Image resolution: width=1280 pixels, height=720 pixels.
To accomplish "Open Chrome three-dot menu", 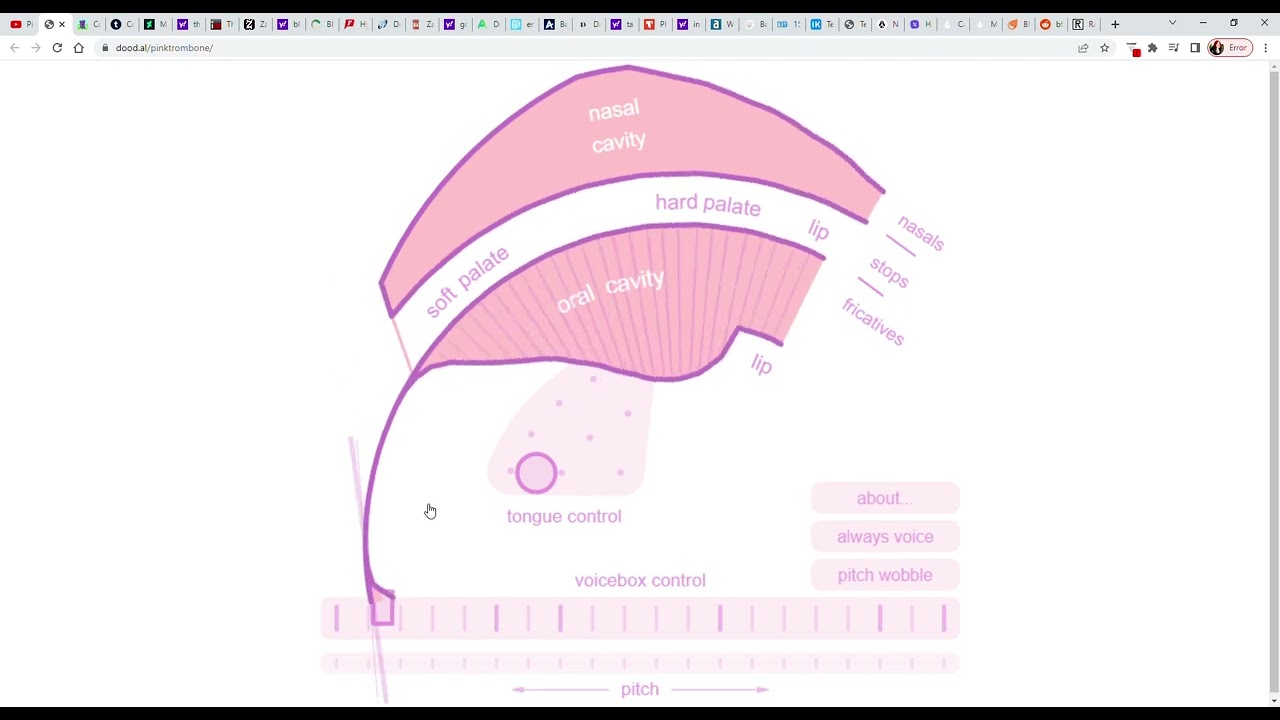I will 1266,48.
